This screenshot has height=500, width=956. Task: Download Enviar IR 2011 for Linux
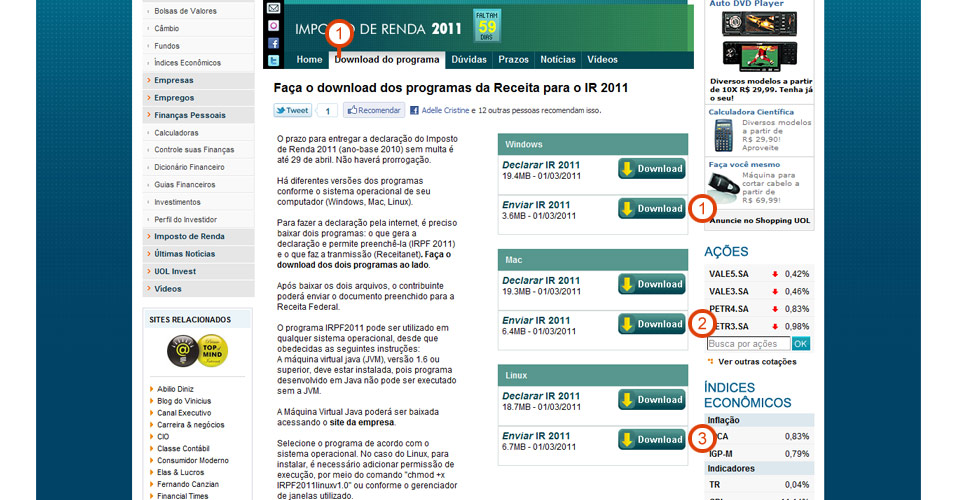pos(652,440)
